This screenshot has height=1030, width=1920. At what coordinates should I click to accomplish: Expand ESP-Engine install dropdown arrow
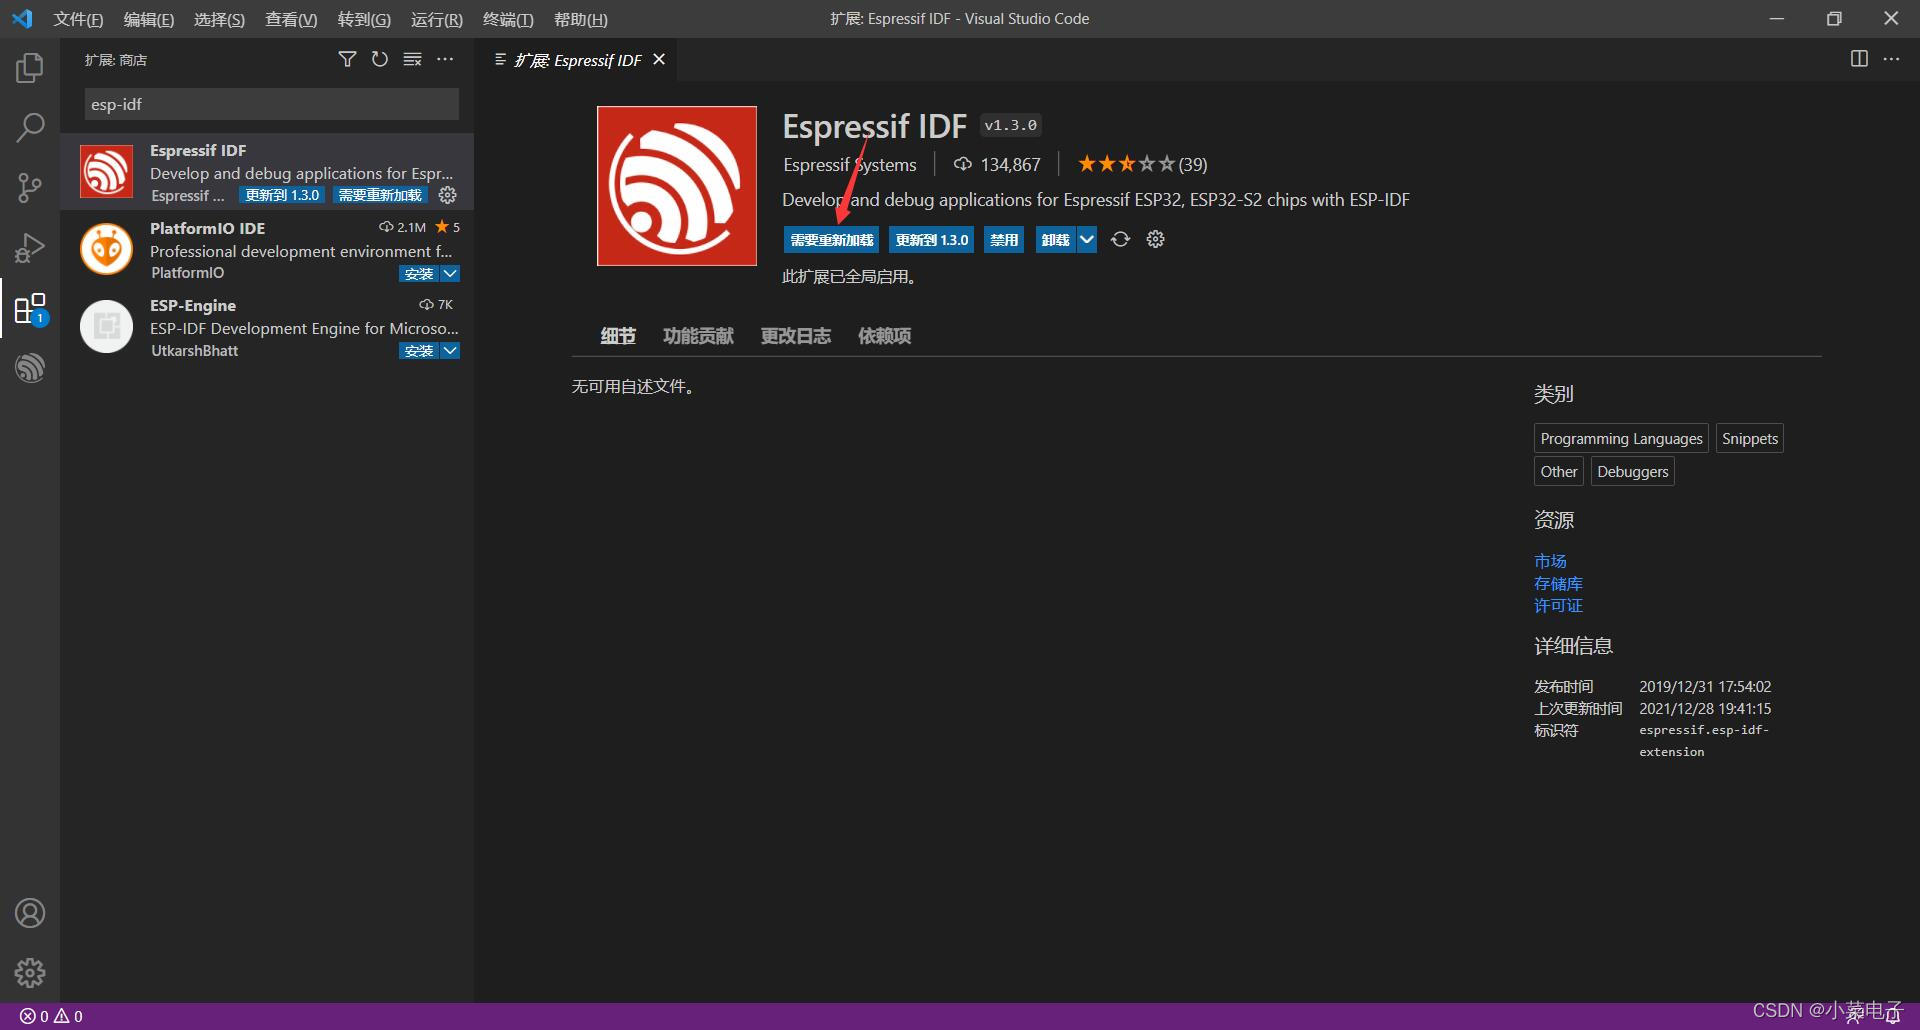(x=450, y=350)
